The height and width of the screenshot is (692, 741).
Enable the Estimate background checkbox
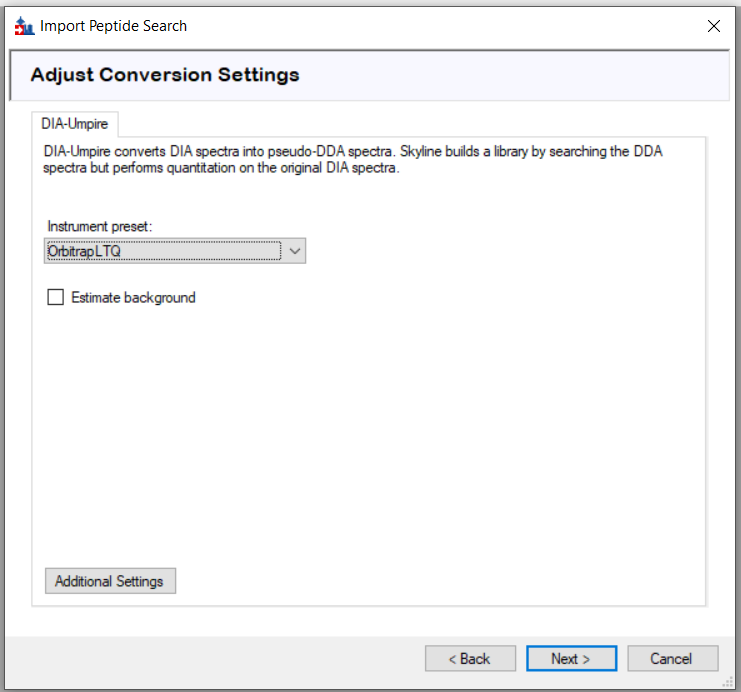[55, 297]
